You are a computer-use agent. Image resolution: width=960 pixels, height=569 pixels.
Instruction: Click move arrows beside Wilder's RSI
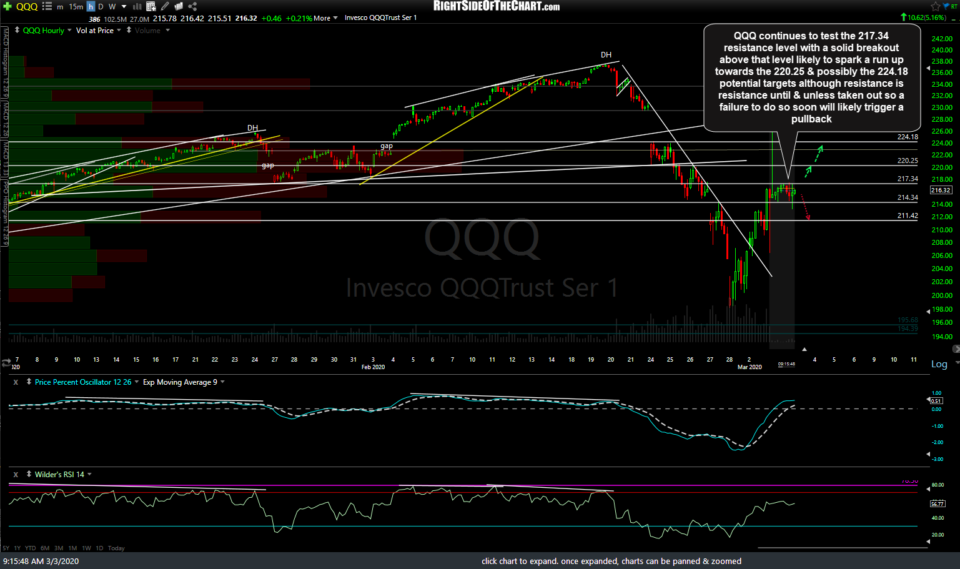(x=28, y=474)
